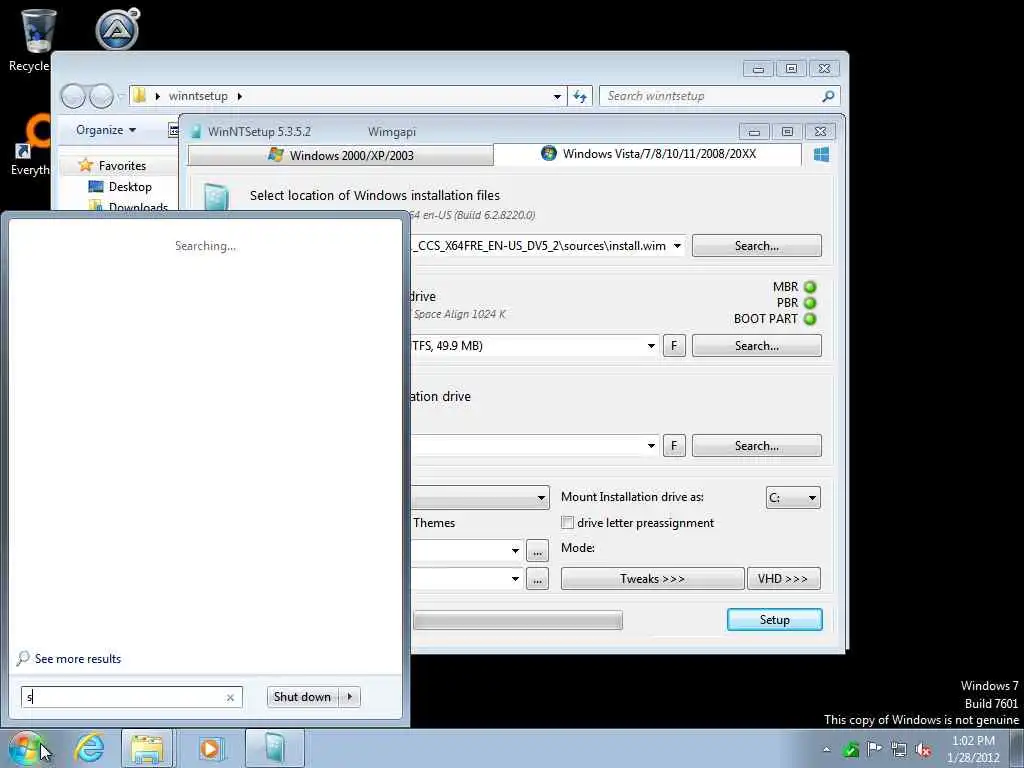Switch to the Windows 2000/XP/2003 tab
Screen dimensions: 1024x768
click(340, 155)
